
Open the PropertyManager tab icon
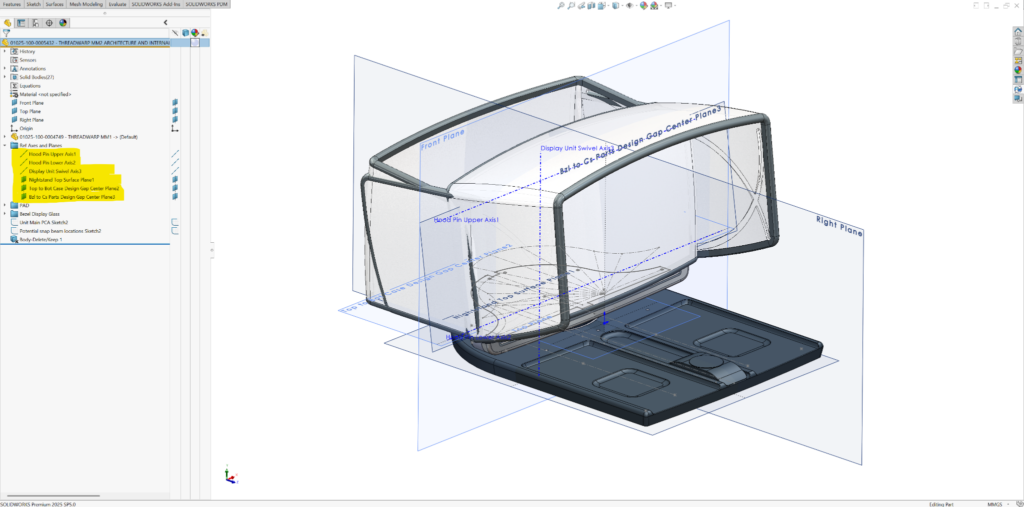click(x=21, y=23)
